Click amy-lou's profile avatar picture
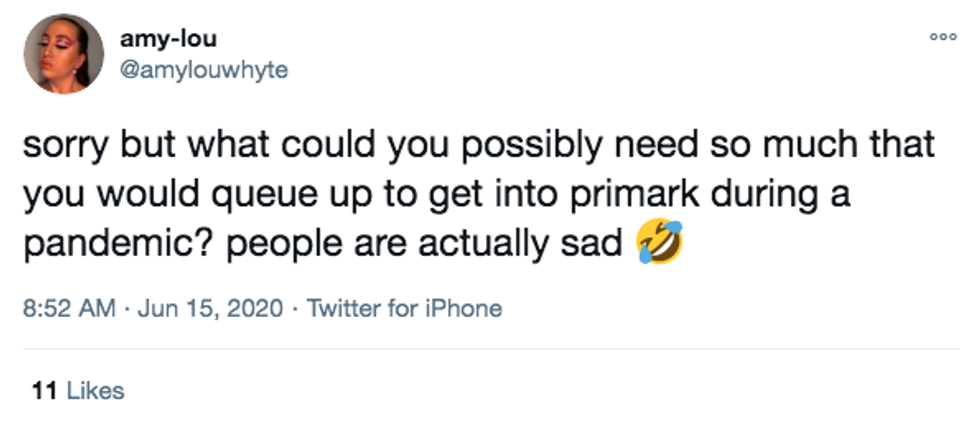Image resolution: width=980 pixels, height=428 pixels. tap(64, 54)
